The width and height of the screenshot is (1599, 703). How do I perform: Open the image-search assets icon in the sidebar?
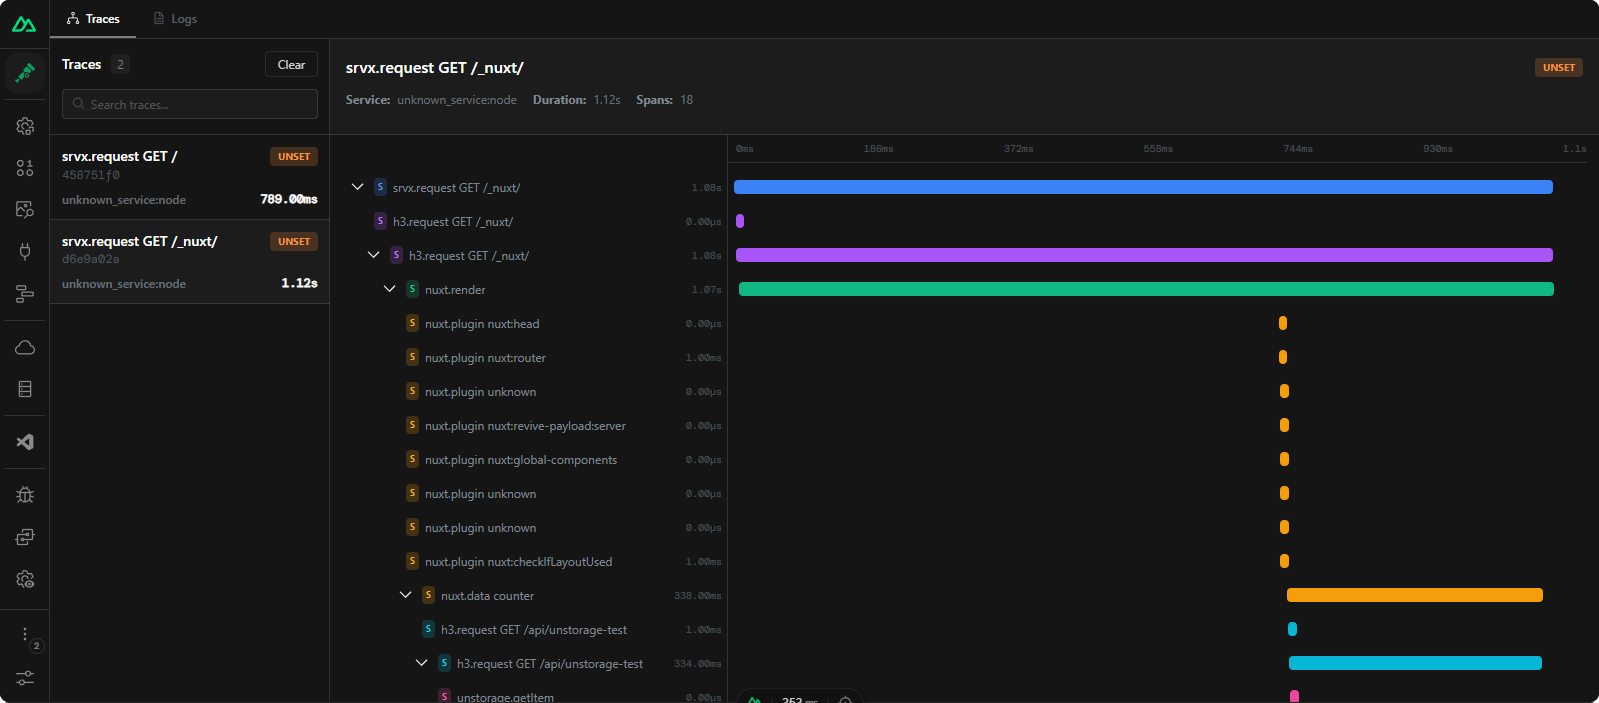pyautogui.click(x=25, y=210)
